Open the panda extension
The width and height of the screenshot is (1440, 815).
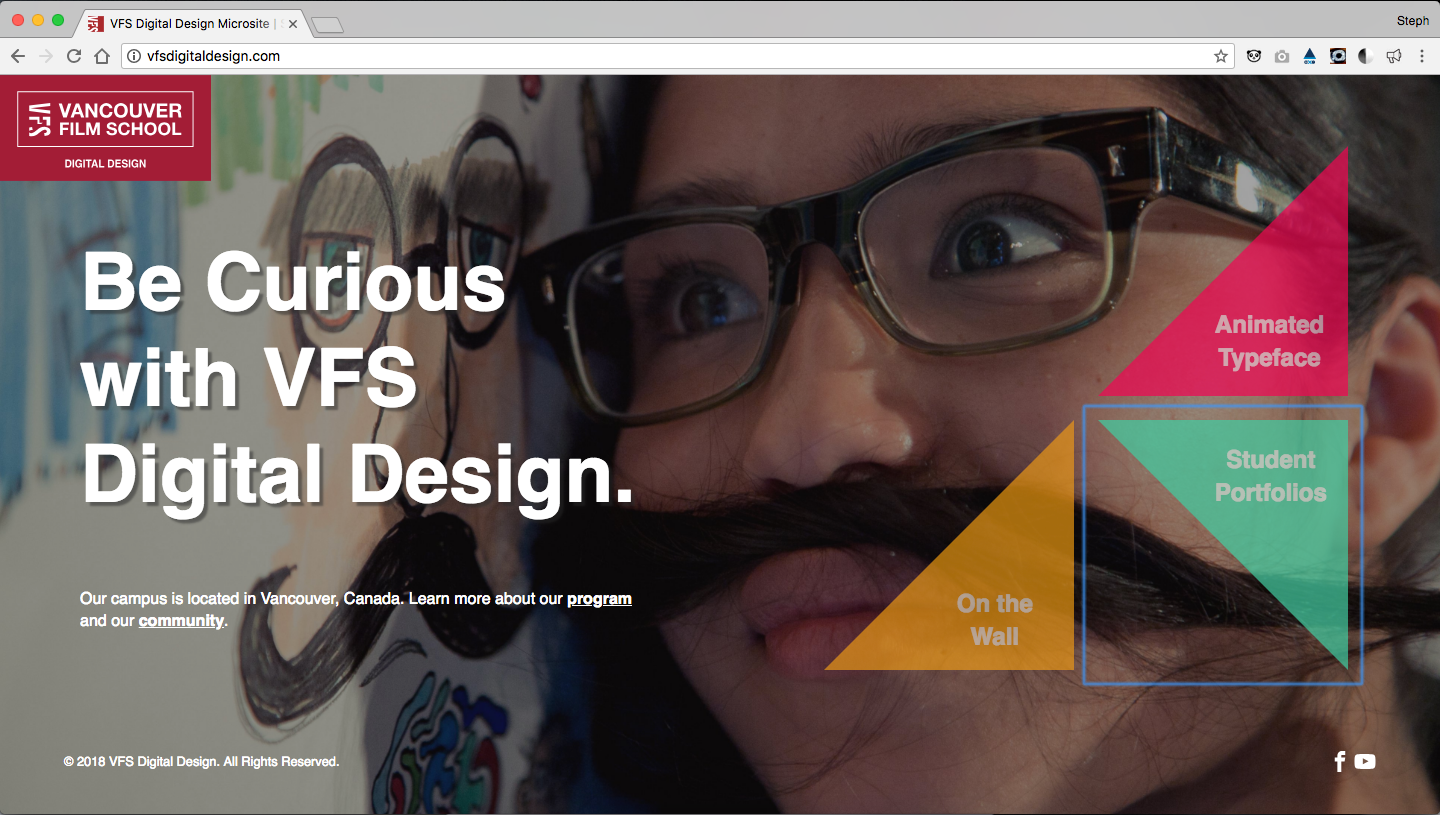[x=1254, y=57]
